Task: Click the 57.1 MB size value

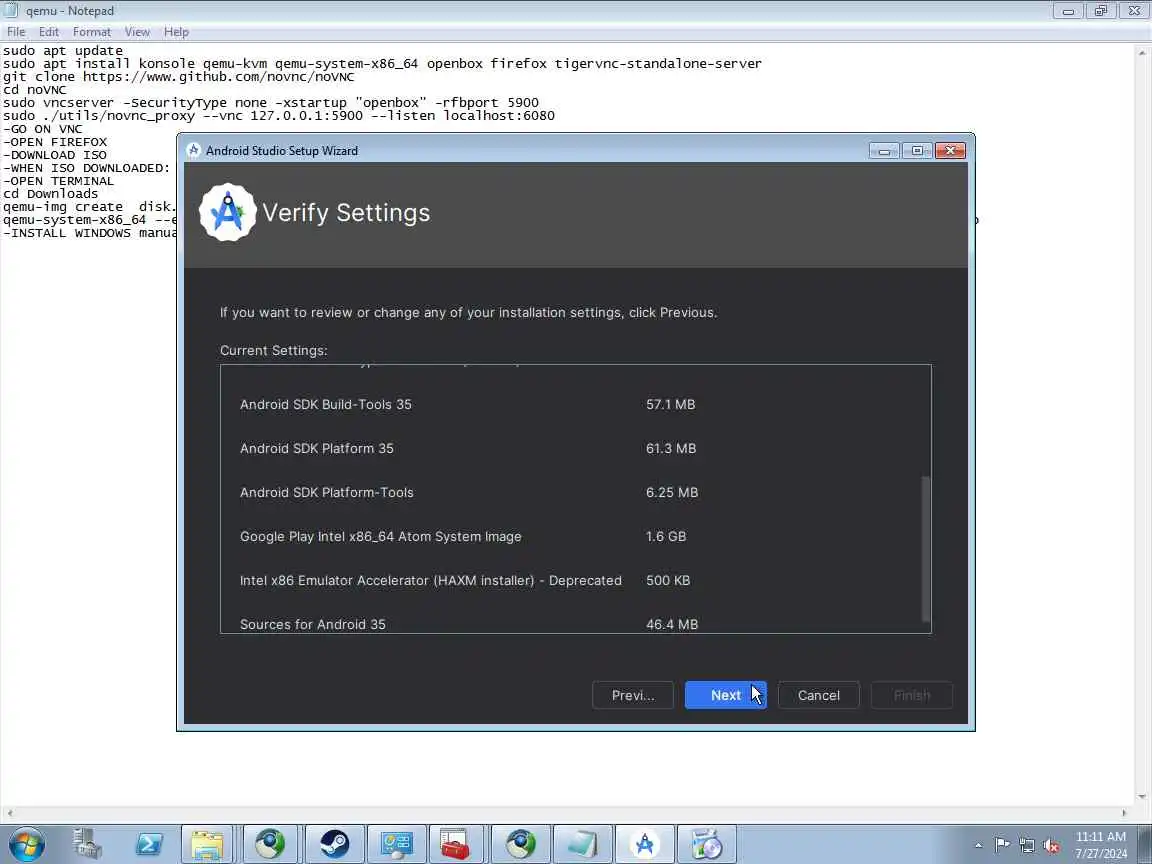Action: [670, 404]
